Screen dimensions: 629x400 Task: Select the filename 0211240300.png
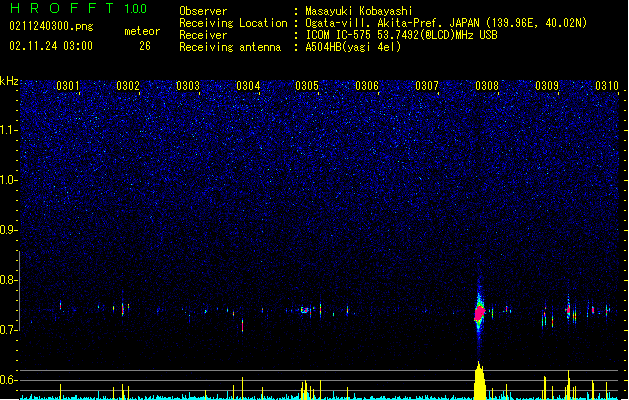[x=51, y=26]
